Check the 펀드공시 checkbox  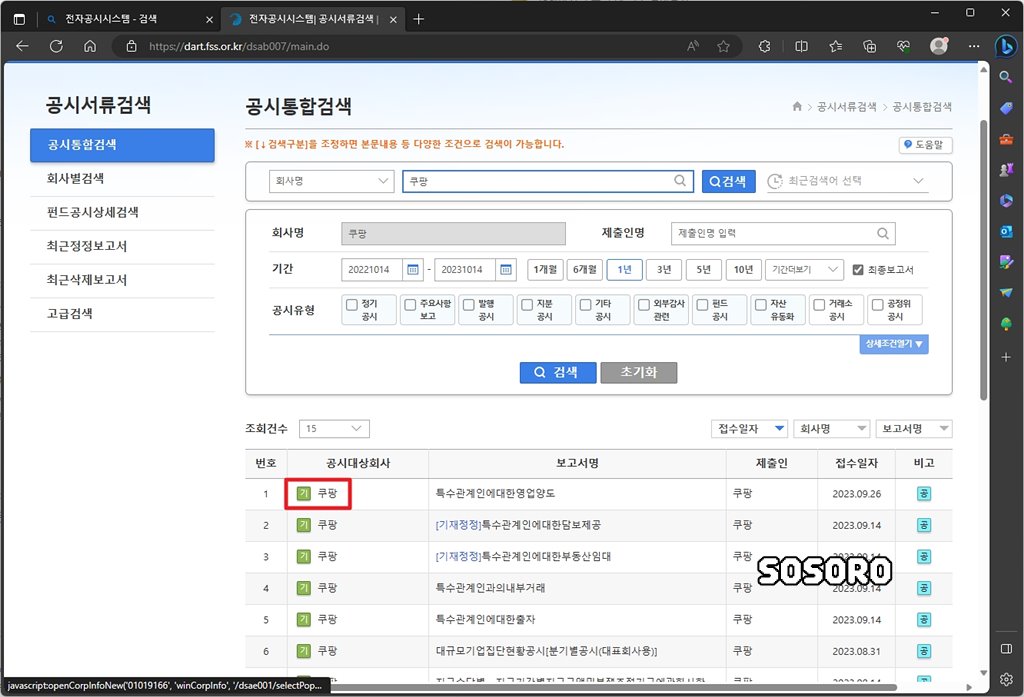(702, 304)
